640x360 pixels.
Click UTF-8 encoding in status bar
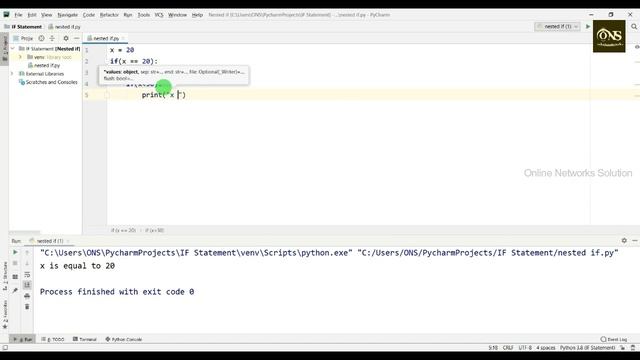(525, 348)
